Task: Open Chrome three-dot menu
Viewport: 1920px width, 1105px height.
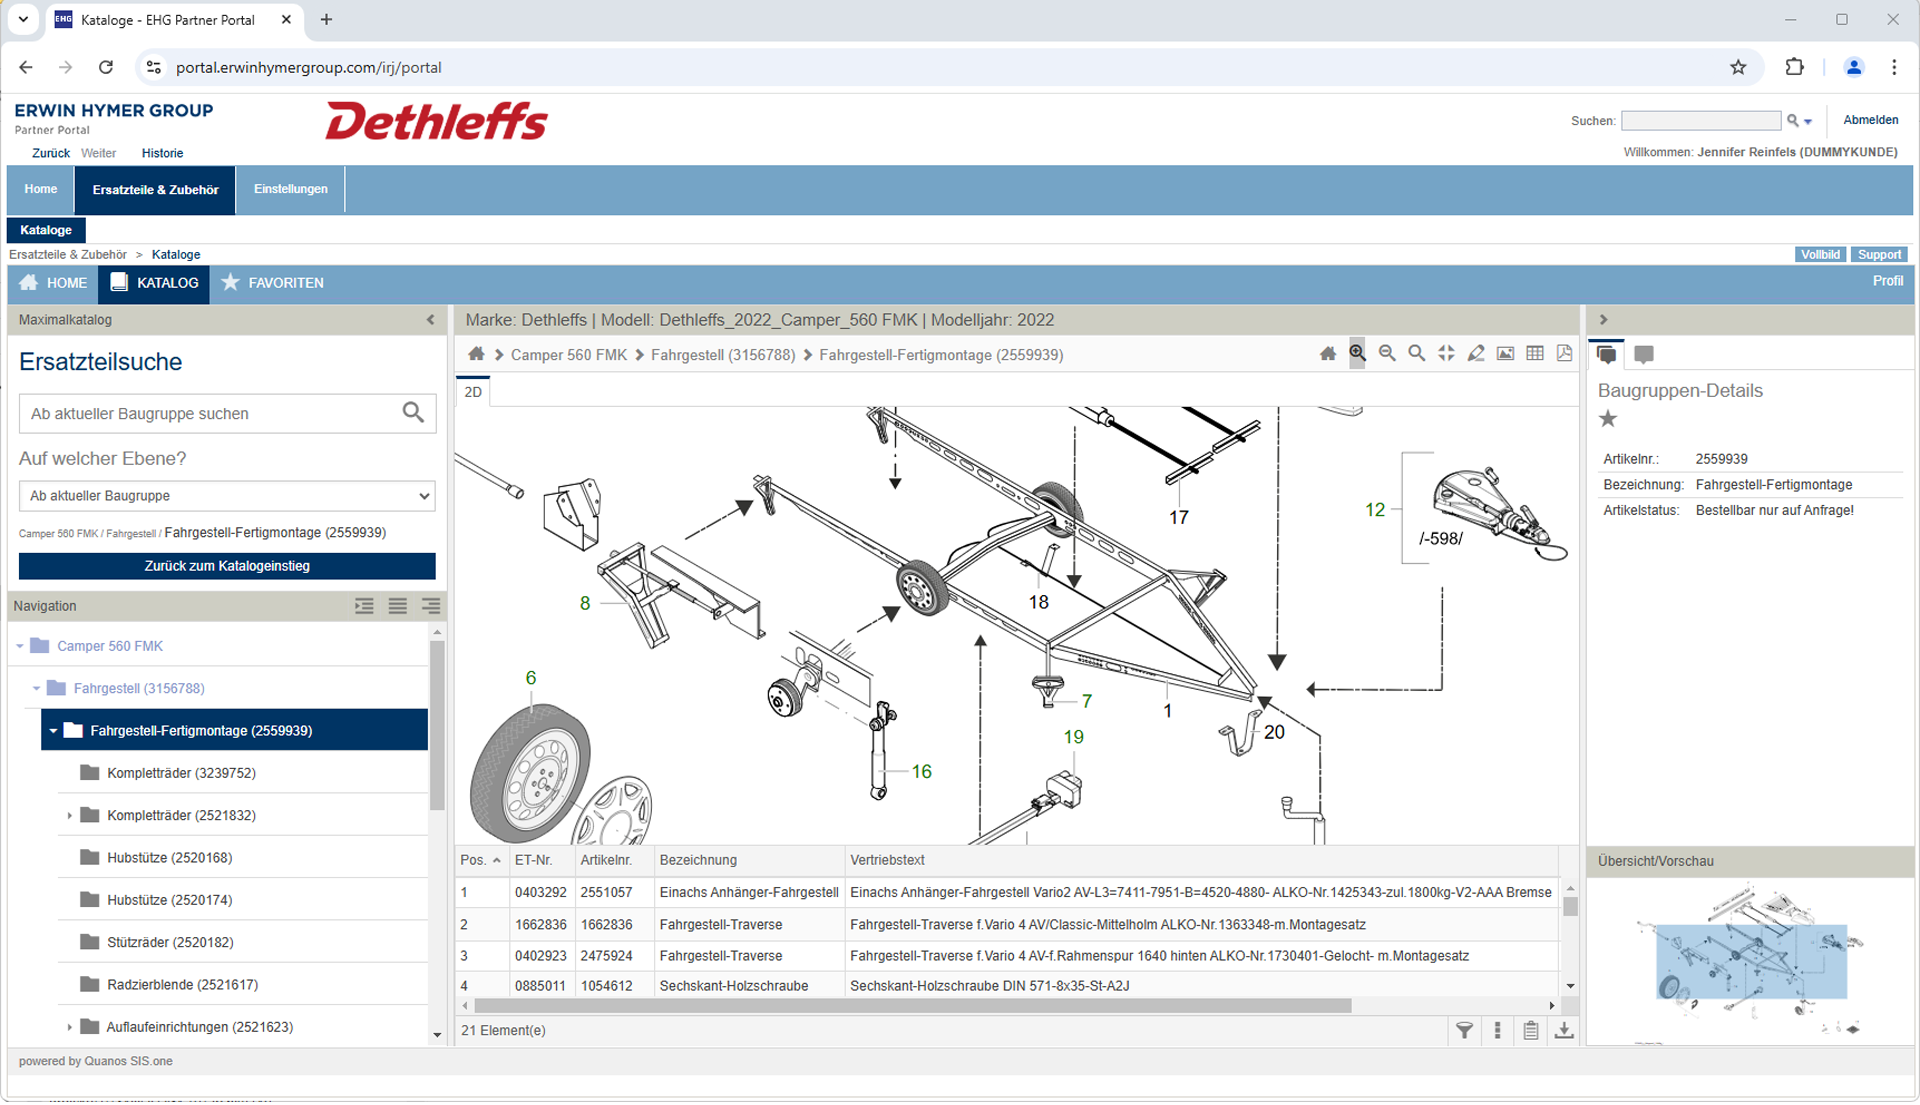Action: 1894,67
